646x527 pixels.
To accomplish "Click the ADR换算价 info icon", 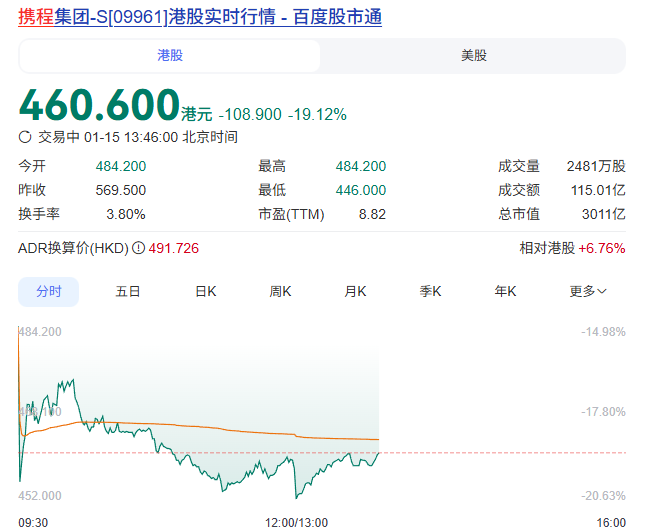I will pyautogui.click(x=138, y=248).
